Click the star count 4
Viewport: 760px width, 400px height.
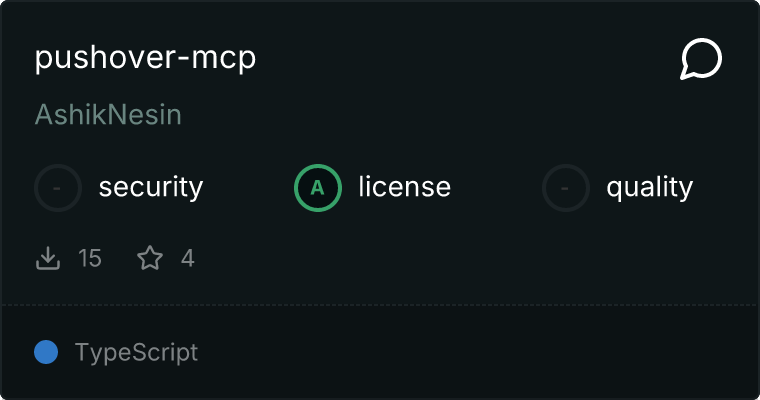pos(188,258)
